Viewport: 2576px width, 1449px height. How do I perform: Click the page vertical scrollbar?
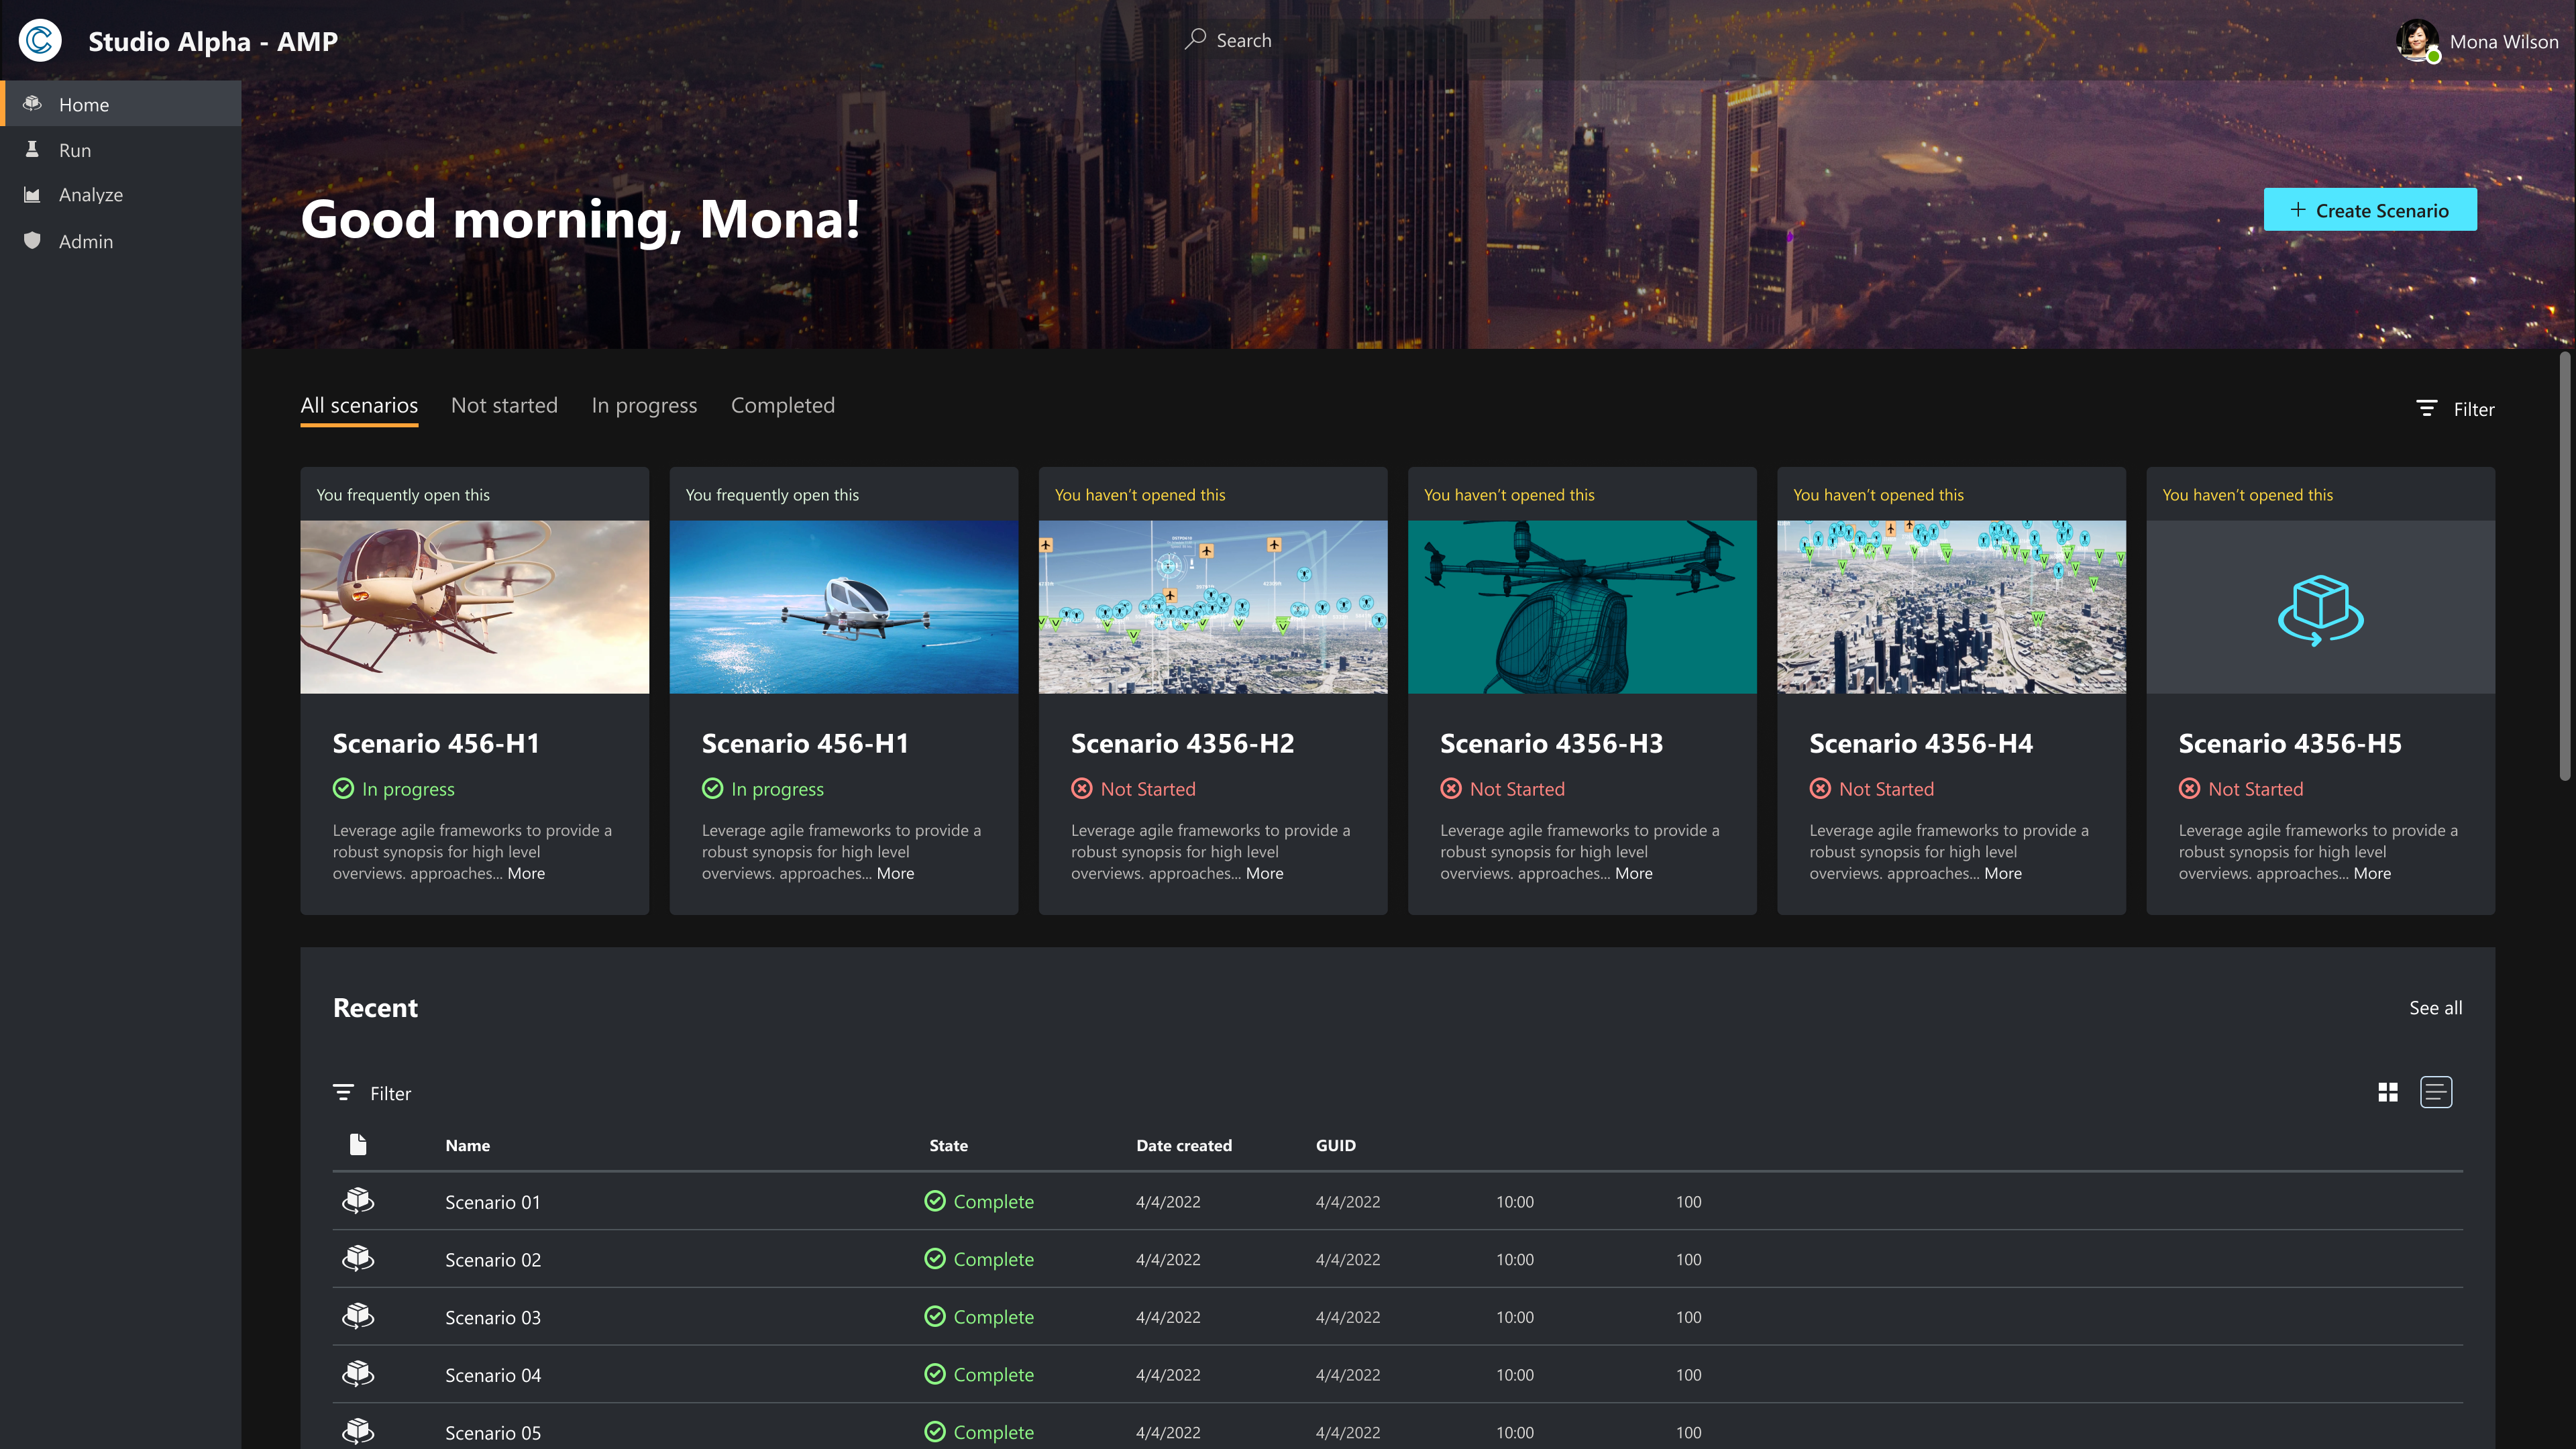click(x=2565, y=565)
